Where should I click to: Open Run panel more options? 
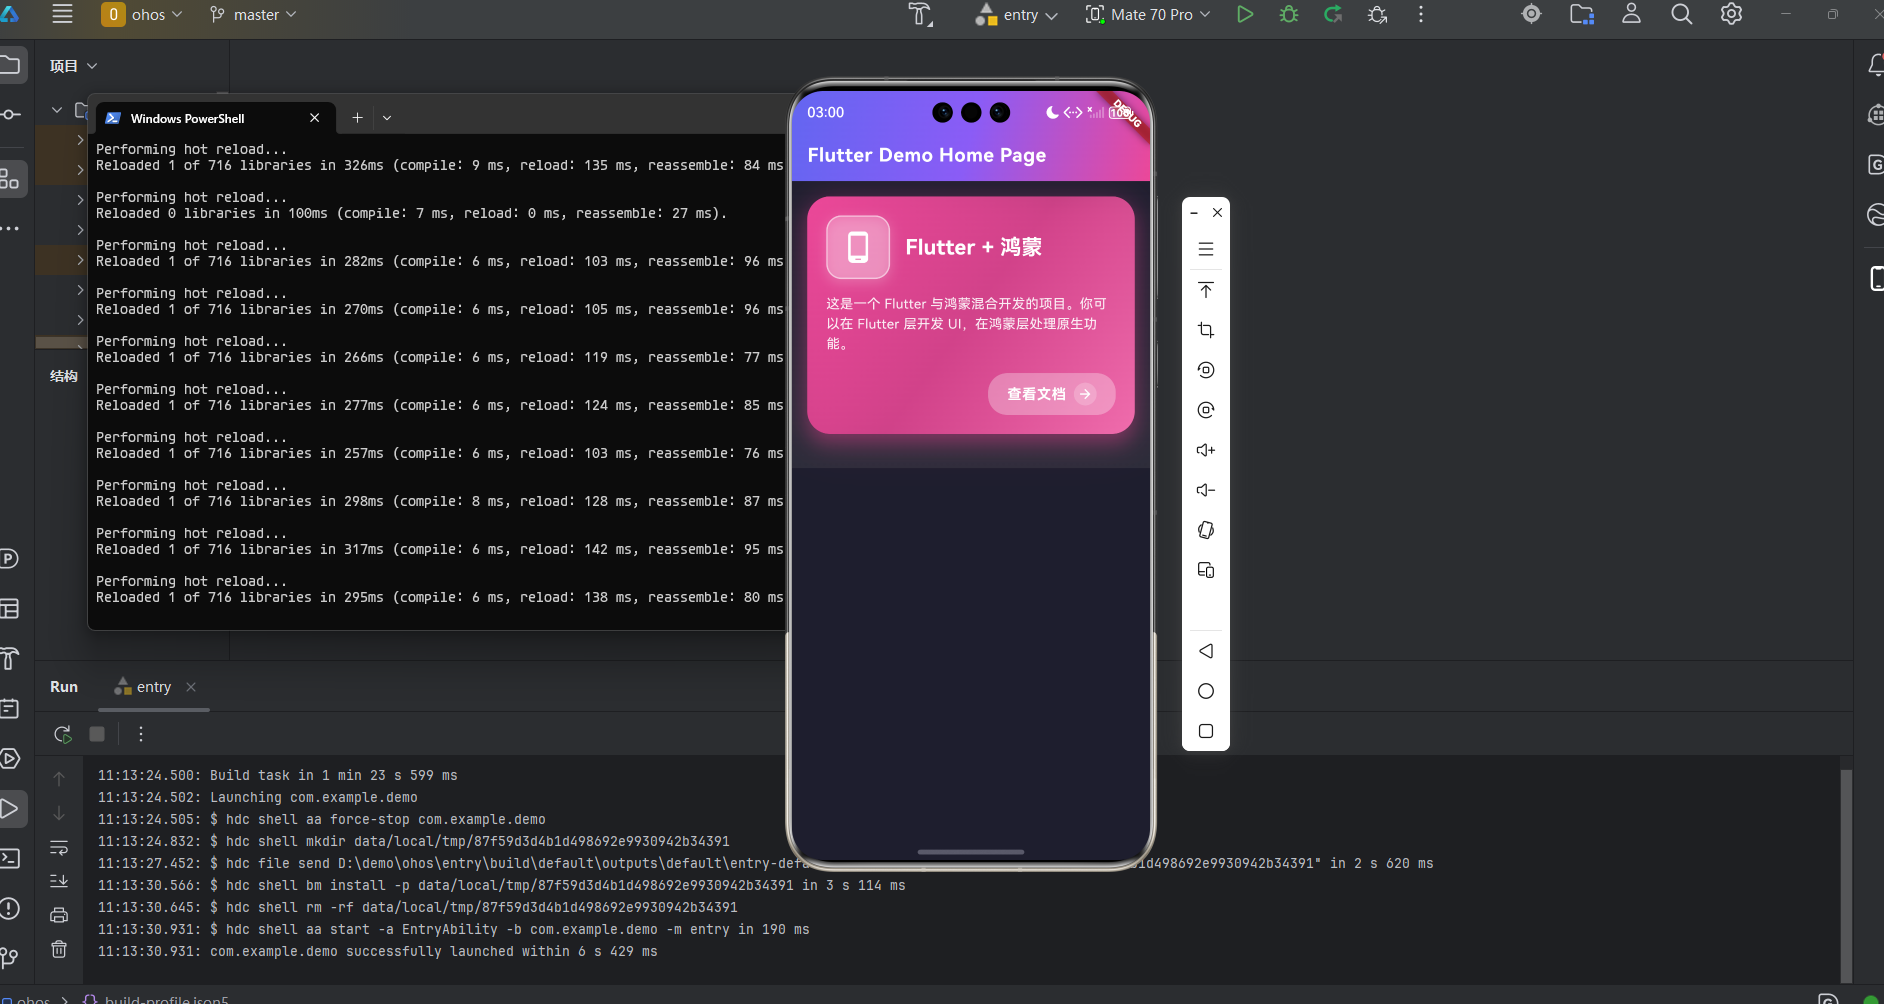141,734
